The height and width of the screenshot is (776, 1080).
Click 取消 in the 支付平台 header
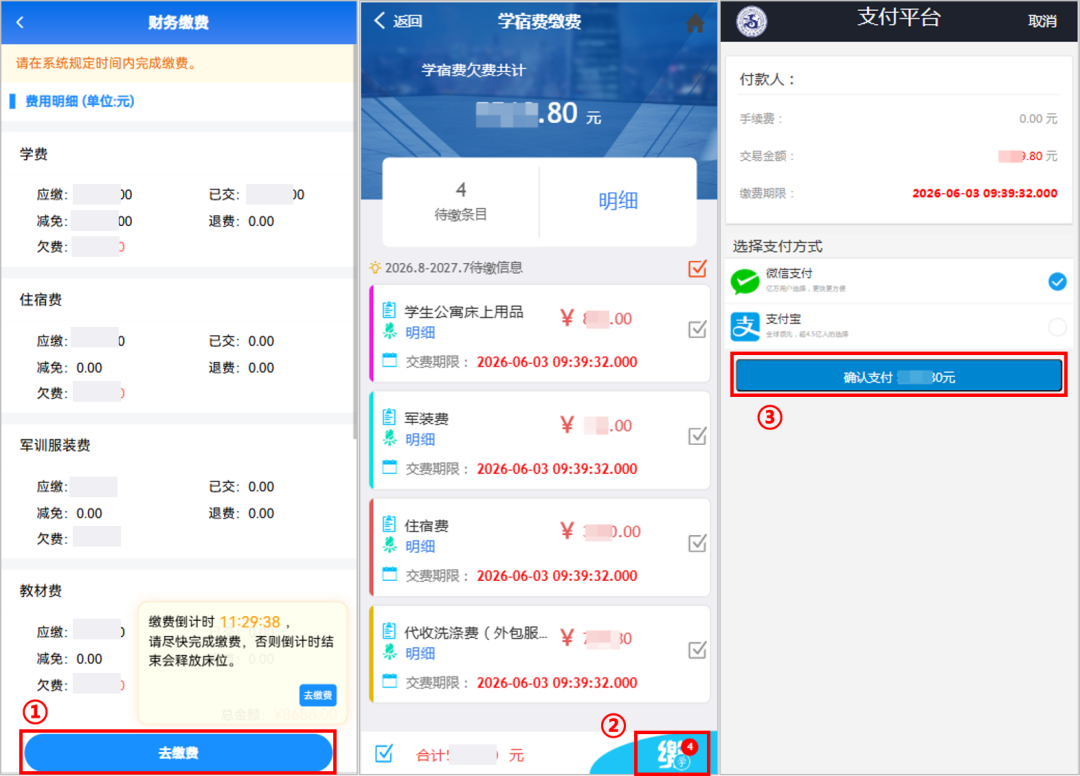1042,21
